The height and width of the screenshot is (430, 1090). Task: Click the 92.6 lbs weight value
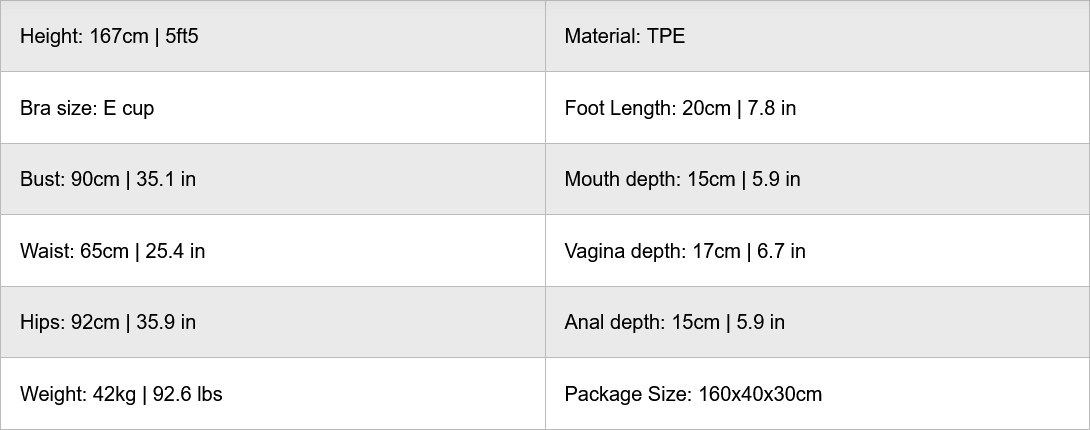[187, 394]
